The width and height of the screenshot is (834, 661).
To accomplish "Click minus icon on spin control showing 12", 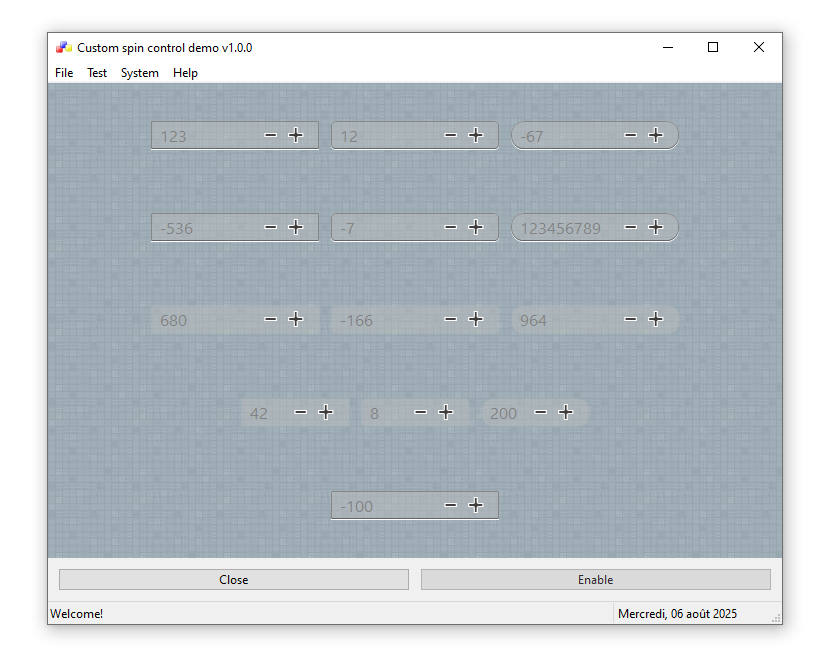I will (x=451, y=135).
